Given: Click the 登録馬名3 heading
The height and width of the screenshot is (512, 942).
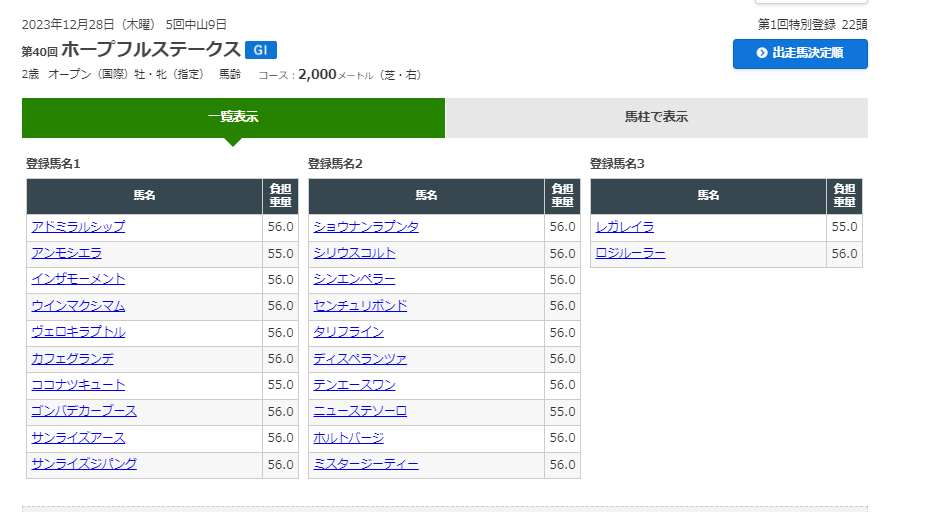Looking at the screenshot, I should tap(617, 163).
